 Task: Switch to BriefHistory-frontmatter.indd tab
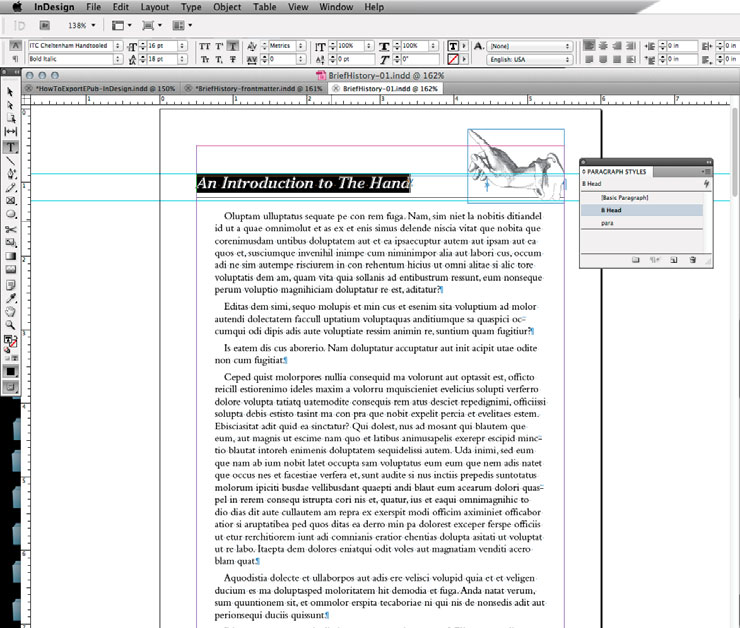pyautogui.click(x=257, y=88)
